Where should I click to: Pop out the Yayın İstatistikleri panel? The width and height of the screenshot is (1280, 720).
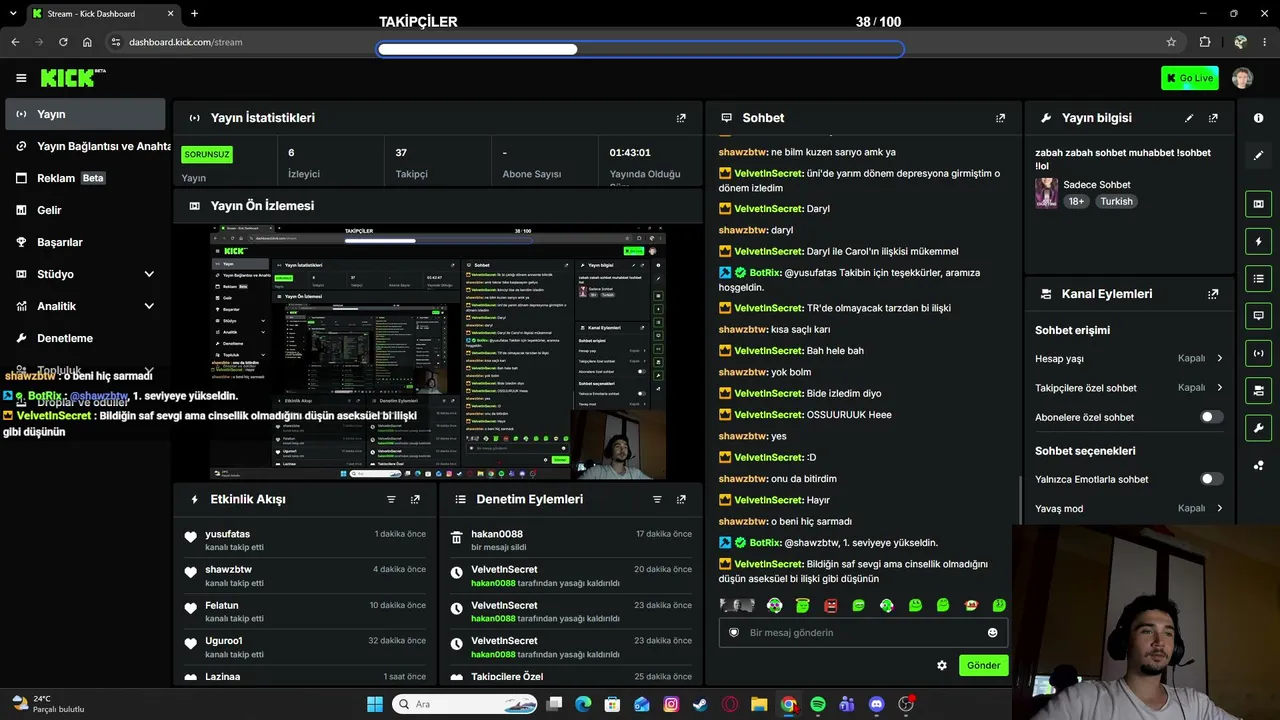point(681,118)
